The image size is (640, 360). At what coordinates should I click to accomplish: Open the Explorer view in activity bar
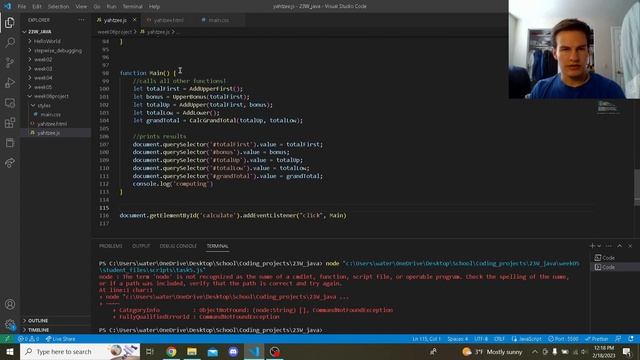pyautogui.click(x=10, y=22)
